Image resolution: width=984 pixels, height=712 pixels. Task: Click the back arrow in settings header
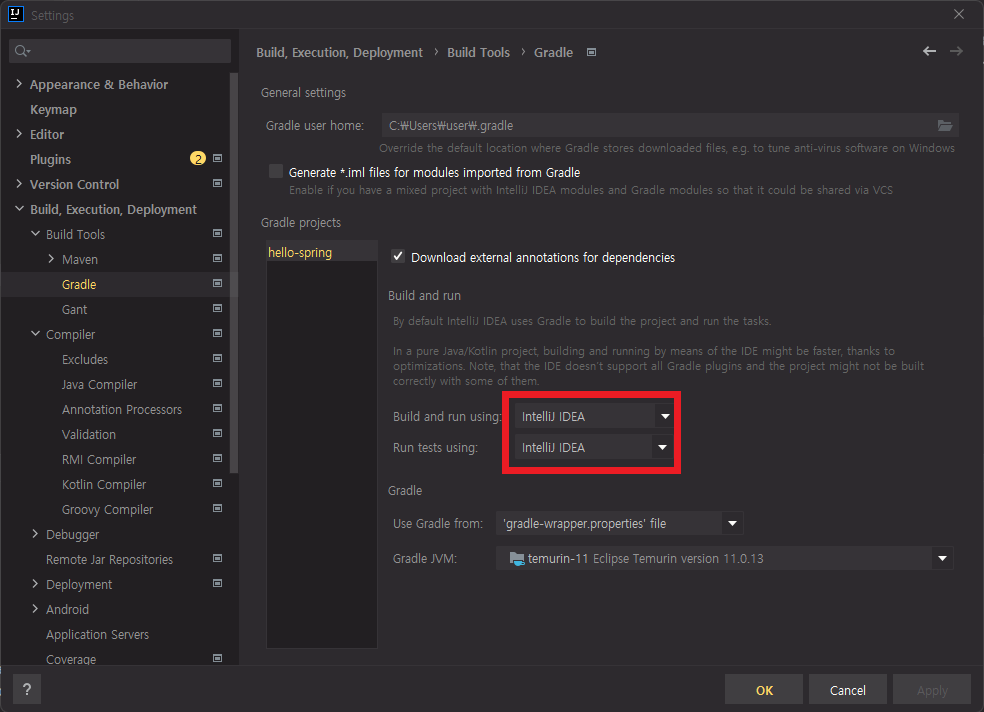pyautogui.click(x=929, y=51)
